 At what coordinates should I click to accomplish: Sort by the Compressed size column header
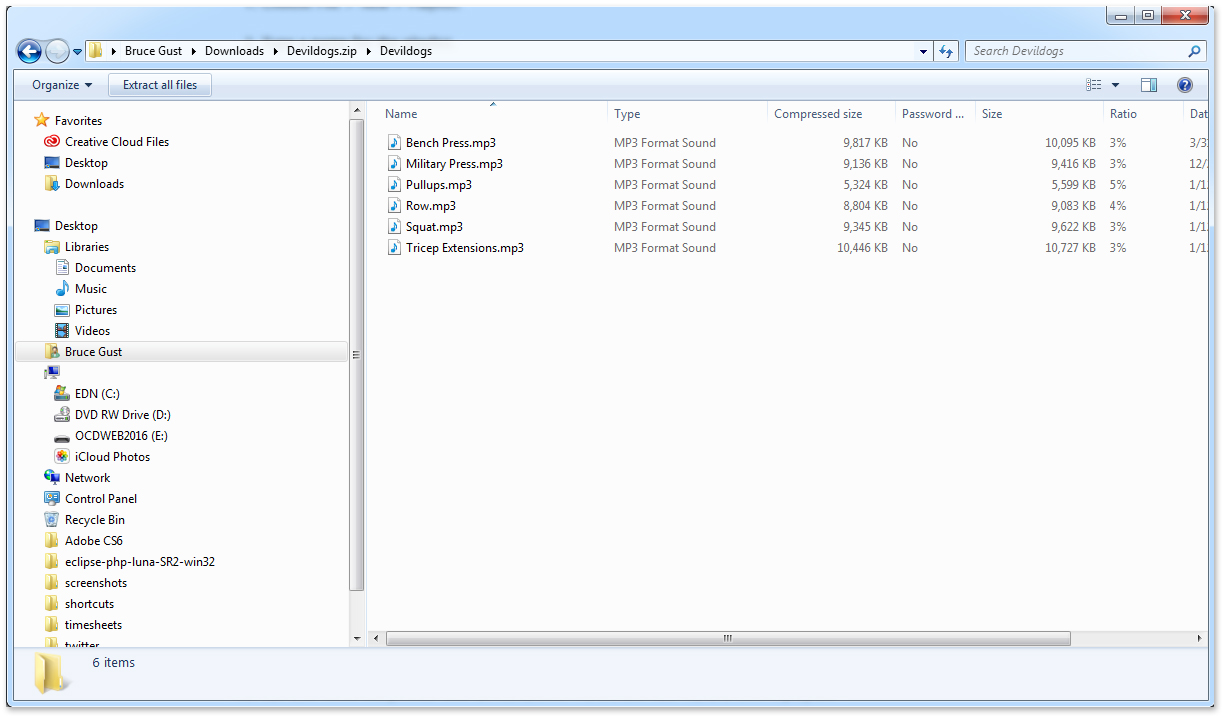coord(818,114)
